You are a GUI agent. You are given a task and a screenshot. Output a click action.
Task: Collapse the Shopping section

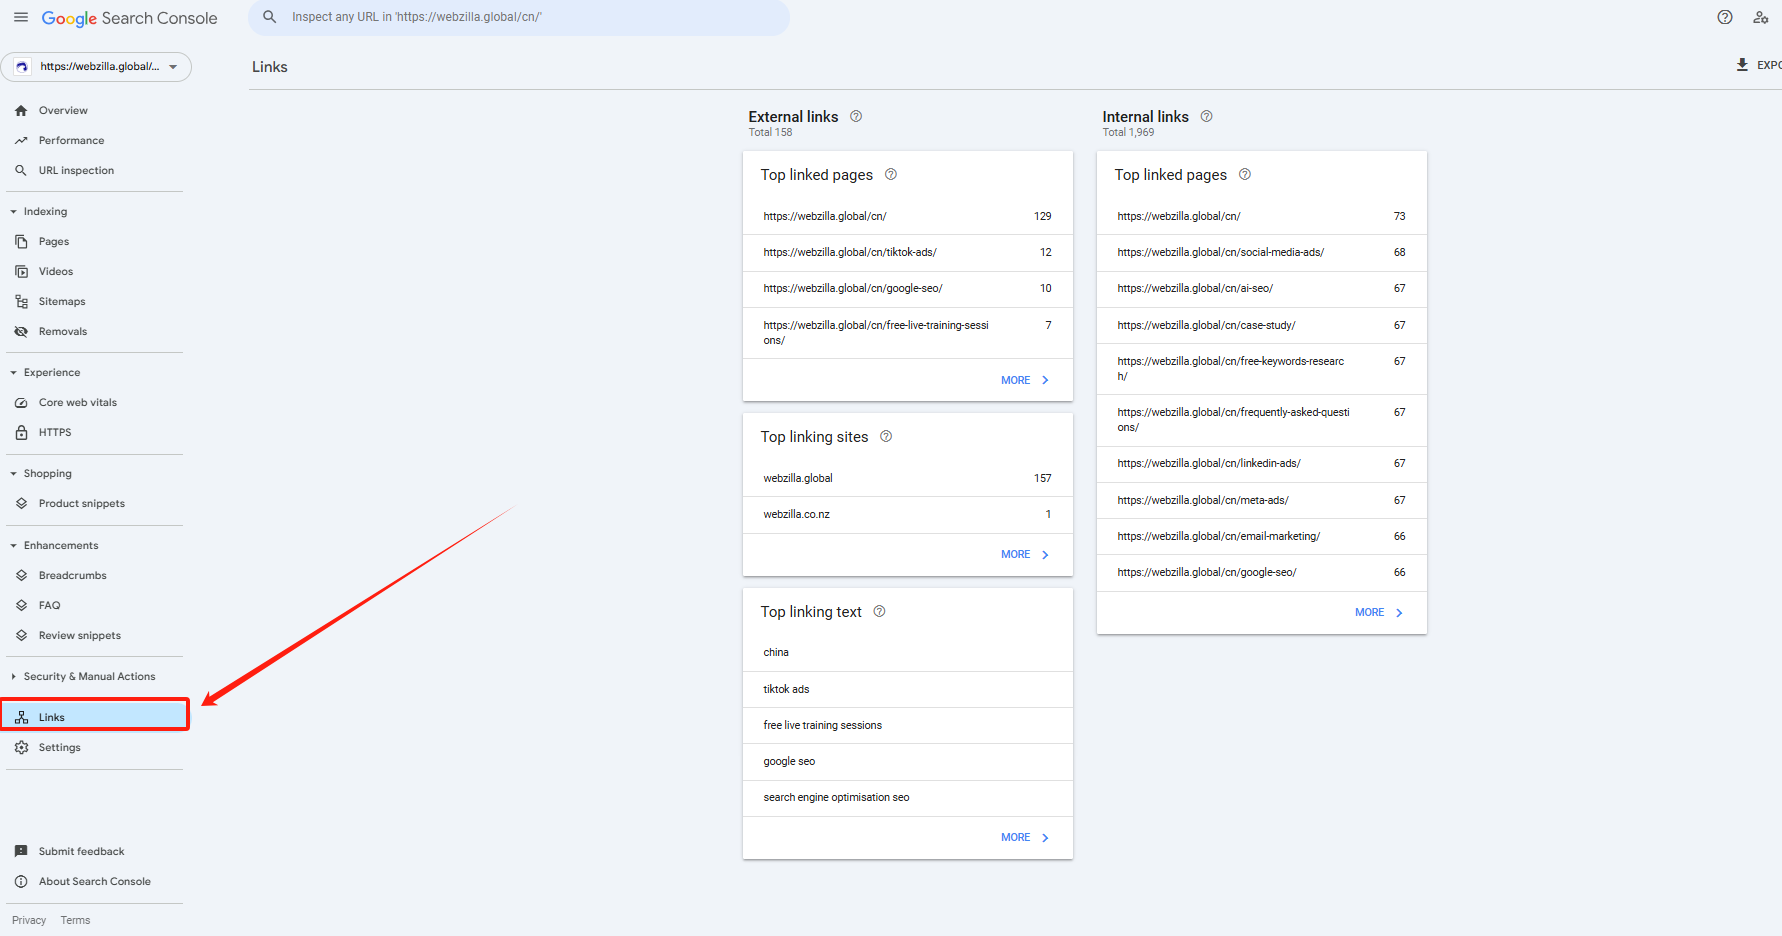[13, 474]
